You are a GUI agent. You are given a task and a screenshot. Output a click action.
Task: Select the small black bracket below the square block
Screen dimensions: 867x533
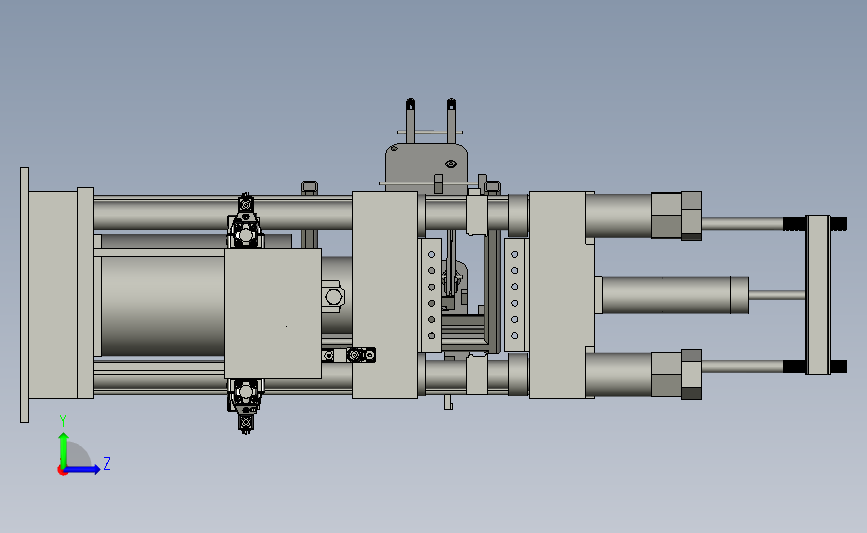[349, 355]
